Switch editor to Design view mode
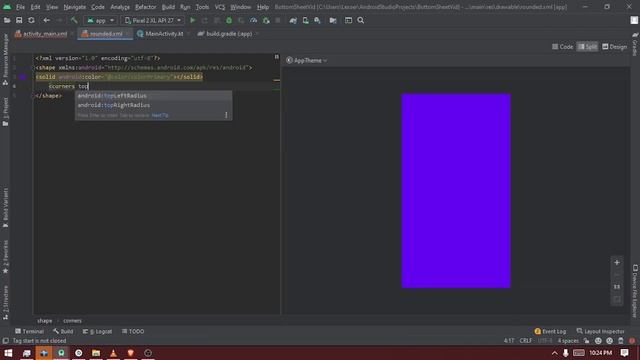This screenshot has width=640, height=360. click(614, 47)
